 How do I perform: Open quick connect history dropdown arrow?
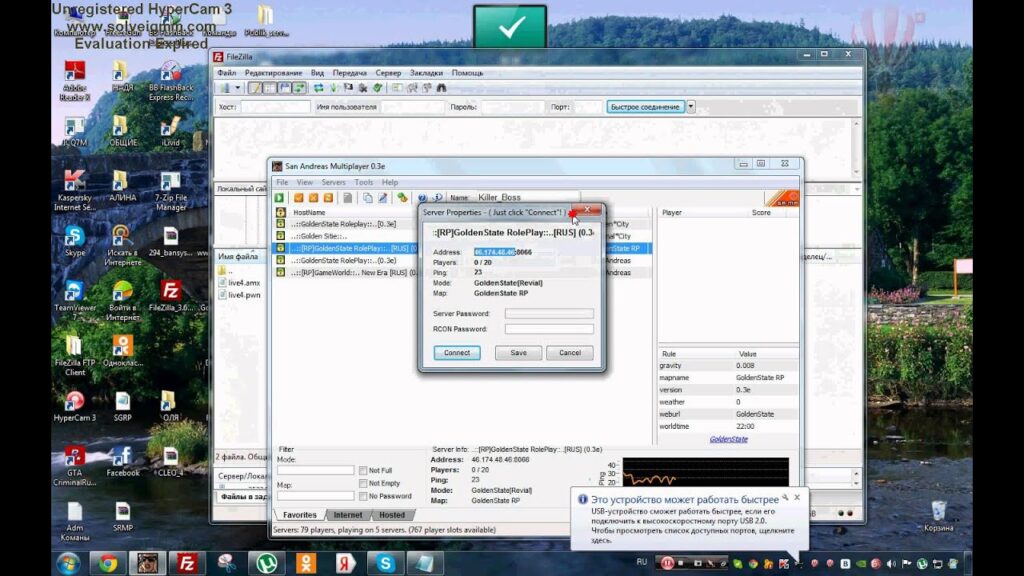coord(690,106)
